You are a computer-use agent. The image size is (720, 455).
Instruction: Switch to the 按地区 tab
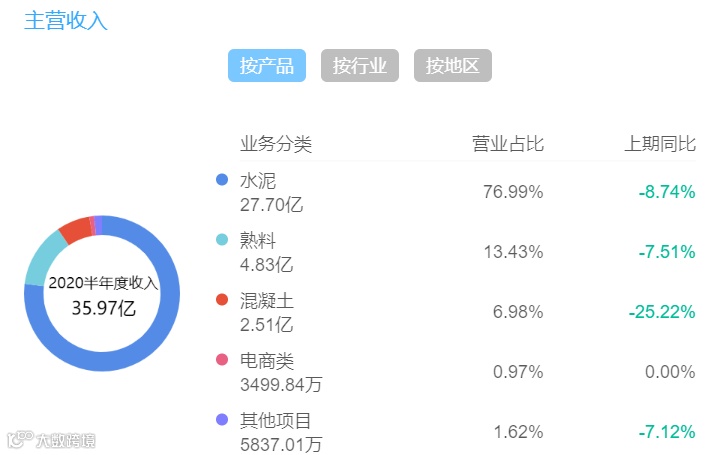click(x=453, y=66)
